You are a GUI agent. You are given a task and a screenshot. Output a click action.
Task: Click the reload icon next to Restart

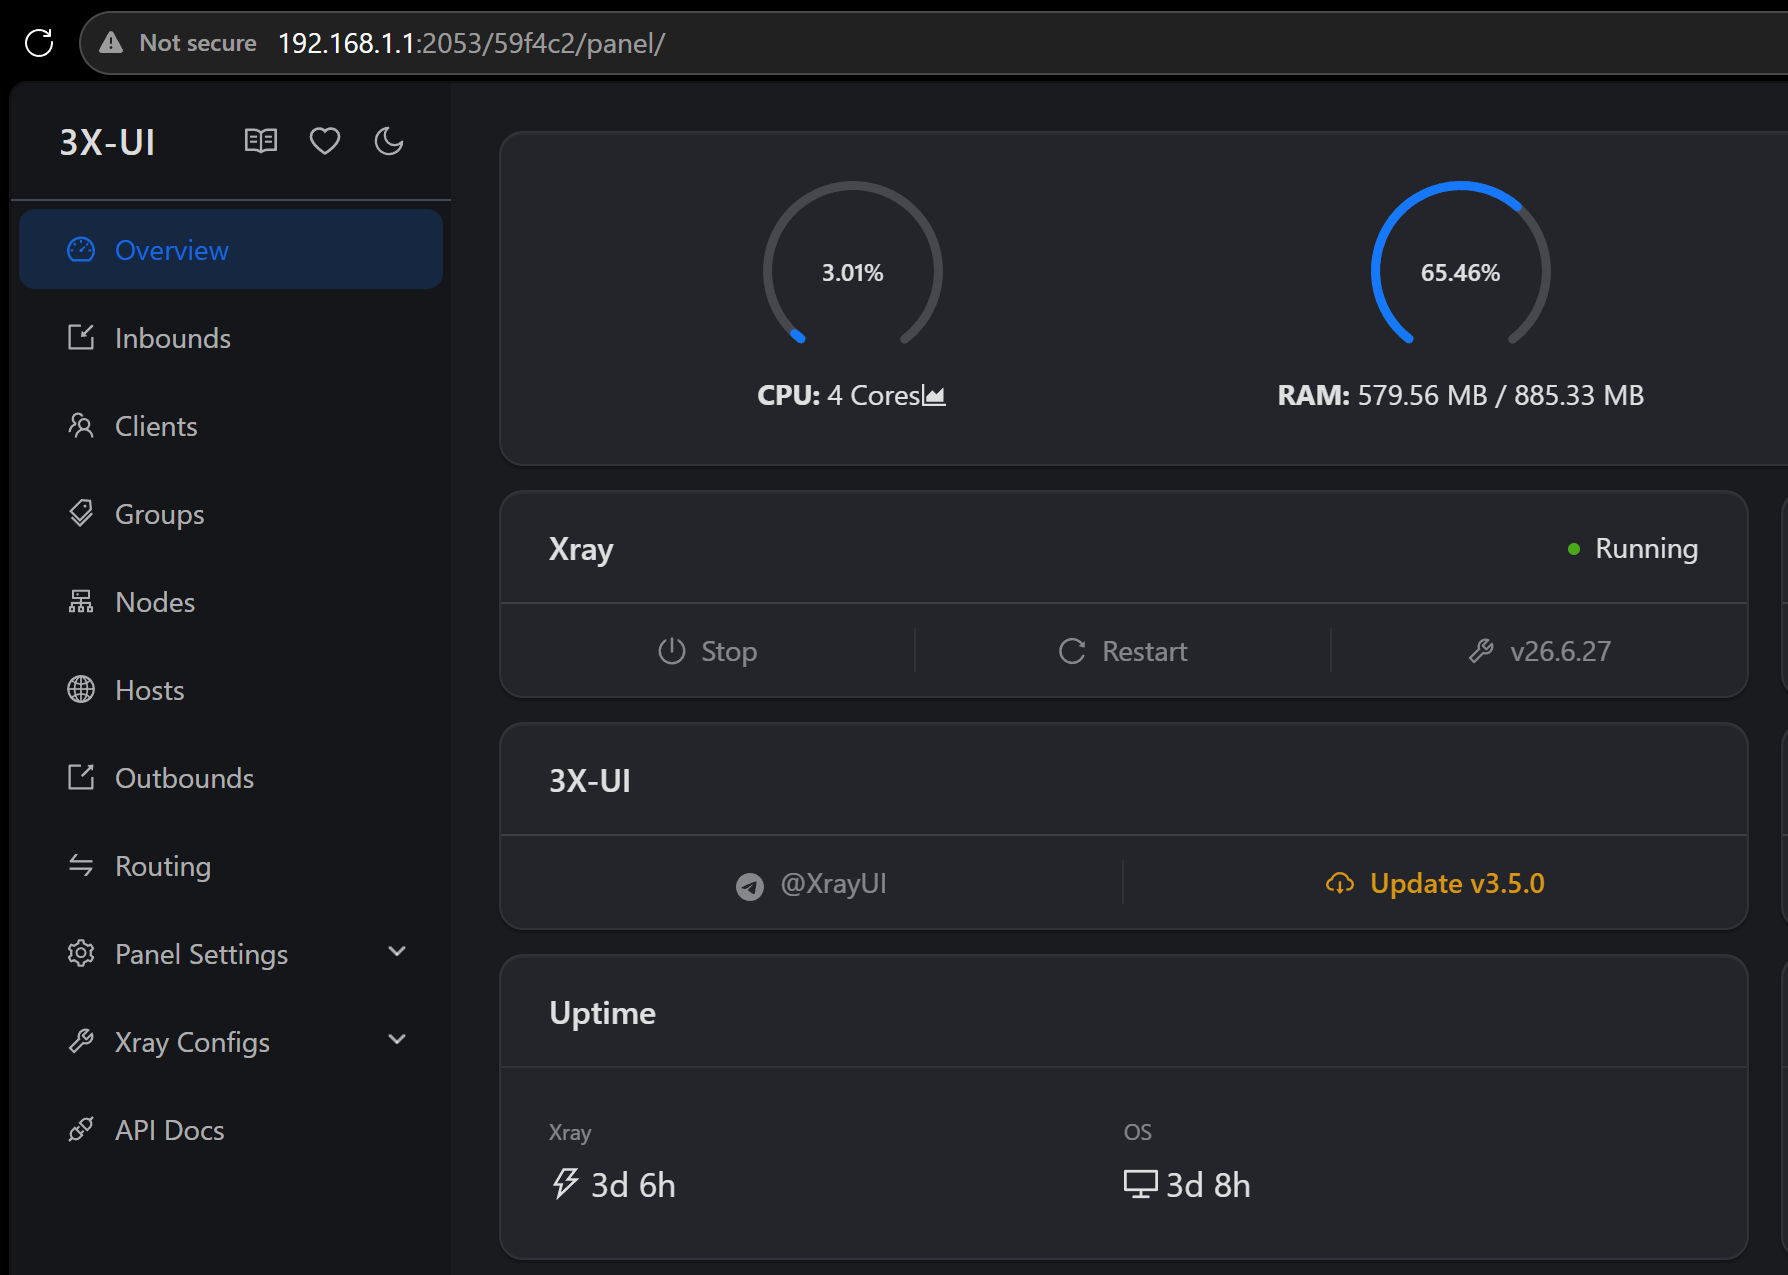(1072, 651)
